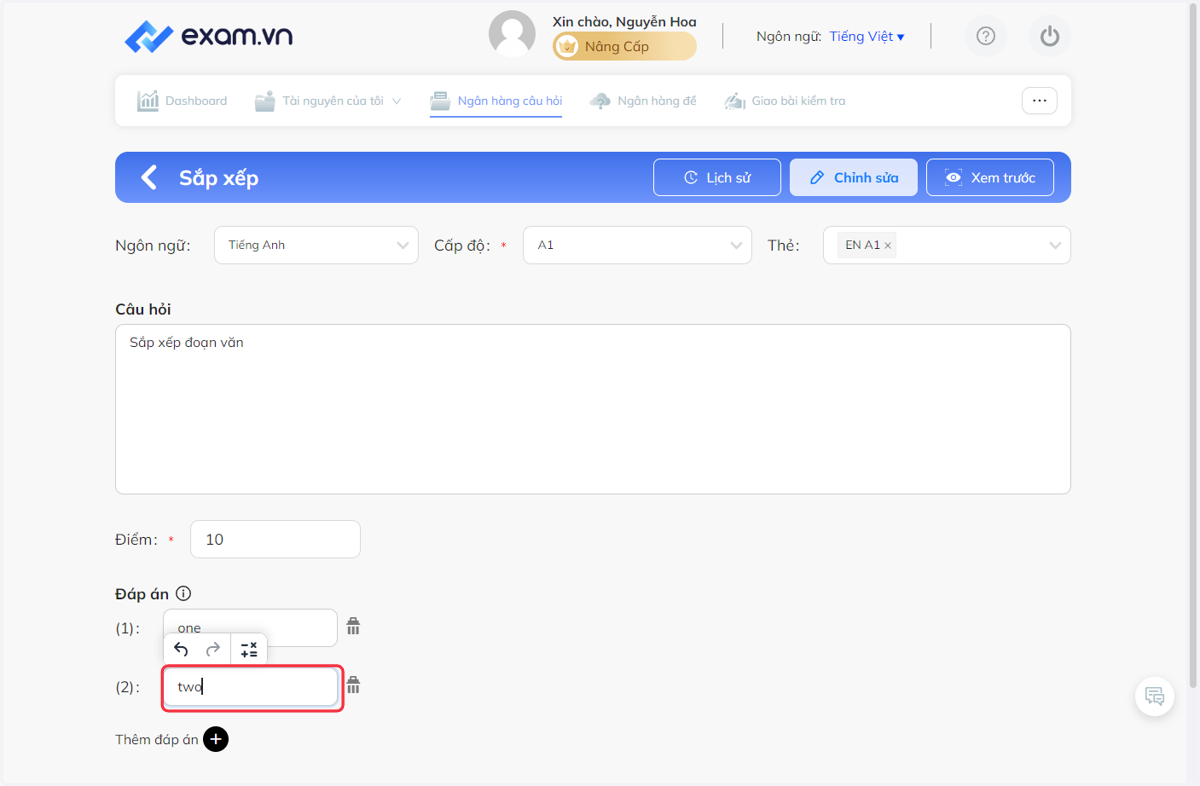
Task: Delete answer (1) with trash icon
Action: click(353, 626)
